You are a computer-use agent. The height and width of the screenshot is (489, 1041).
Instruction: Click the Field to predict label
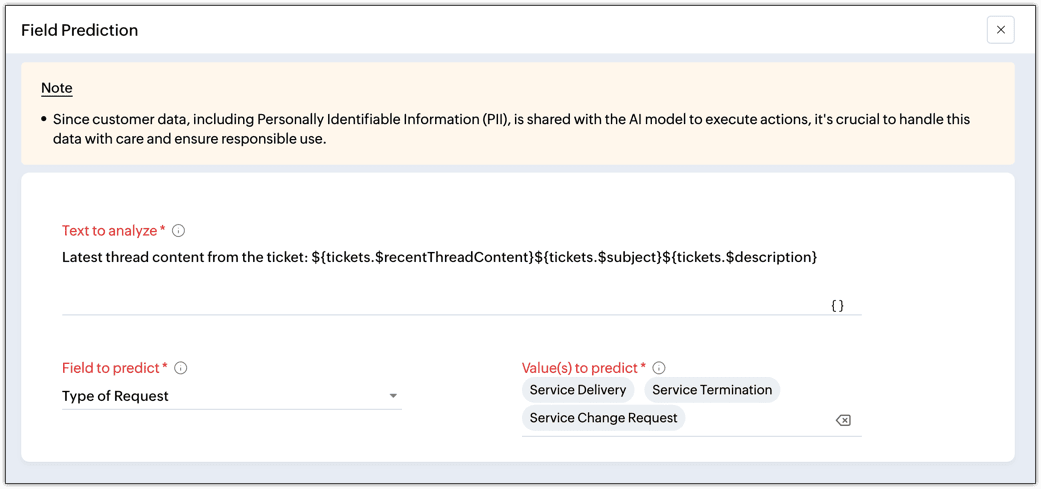point(112,368)
